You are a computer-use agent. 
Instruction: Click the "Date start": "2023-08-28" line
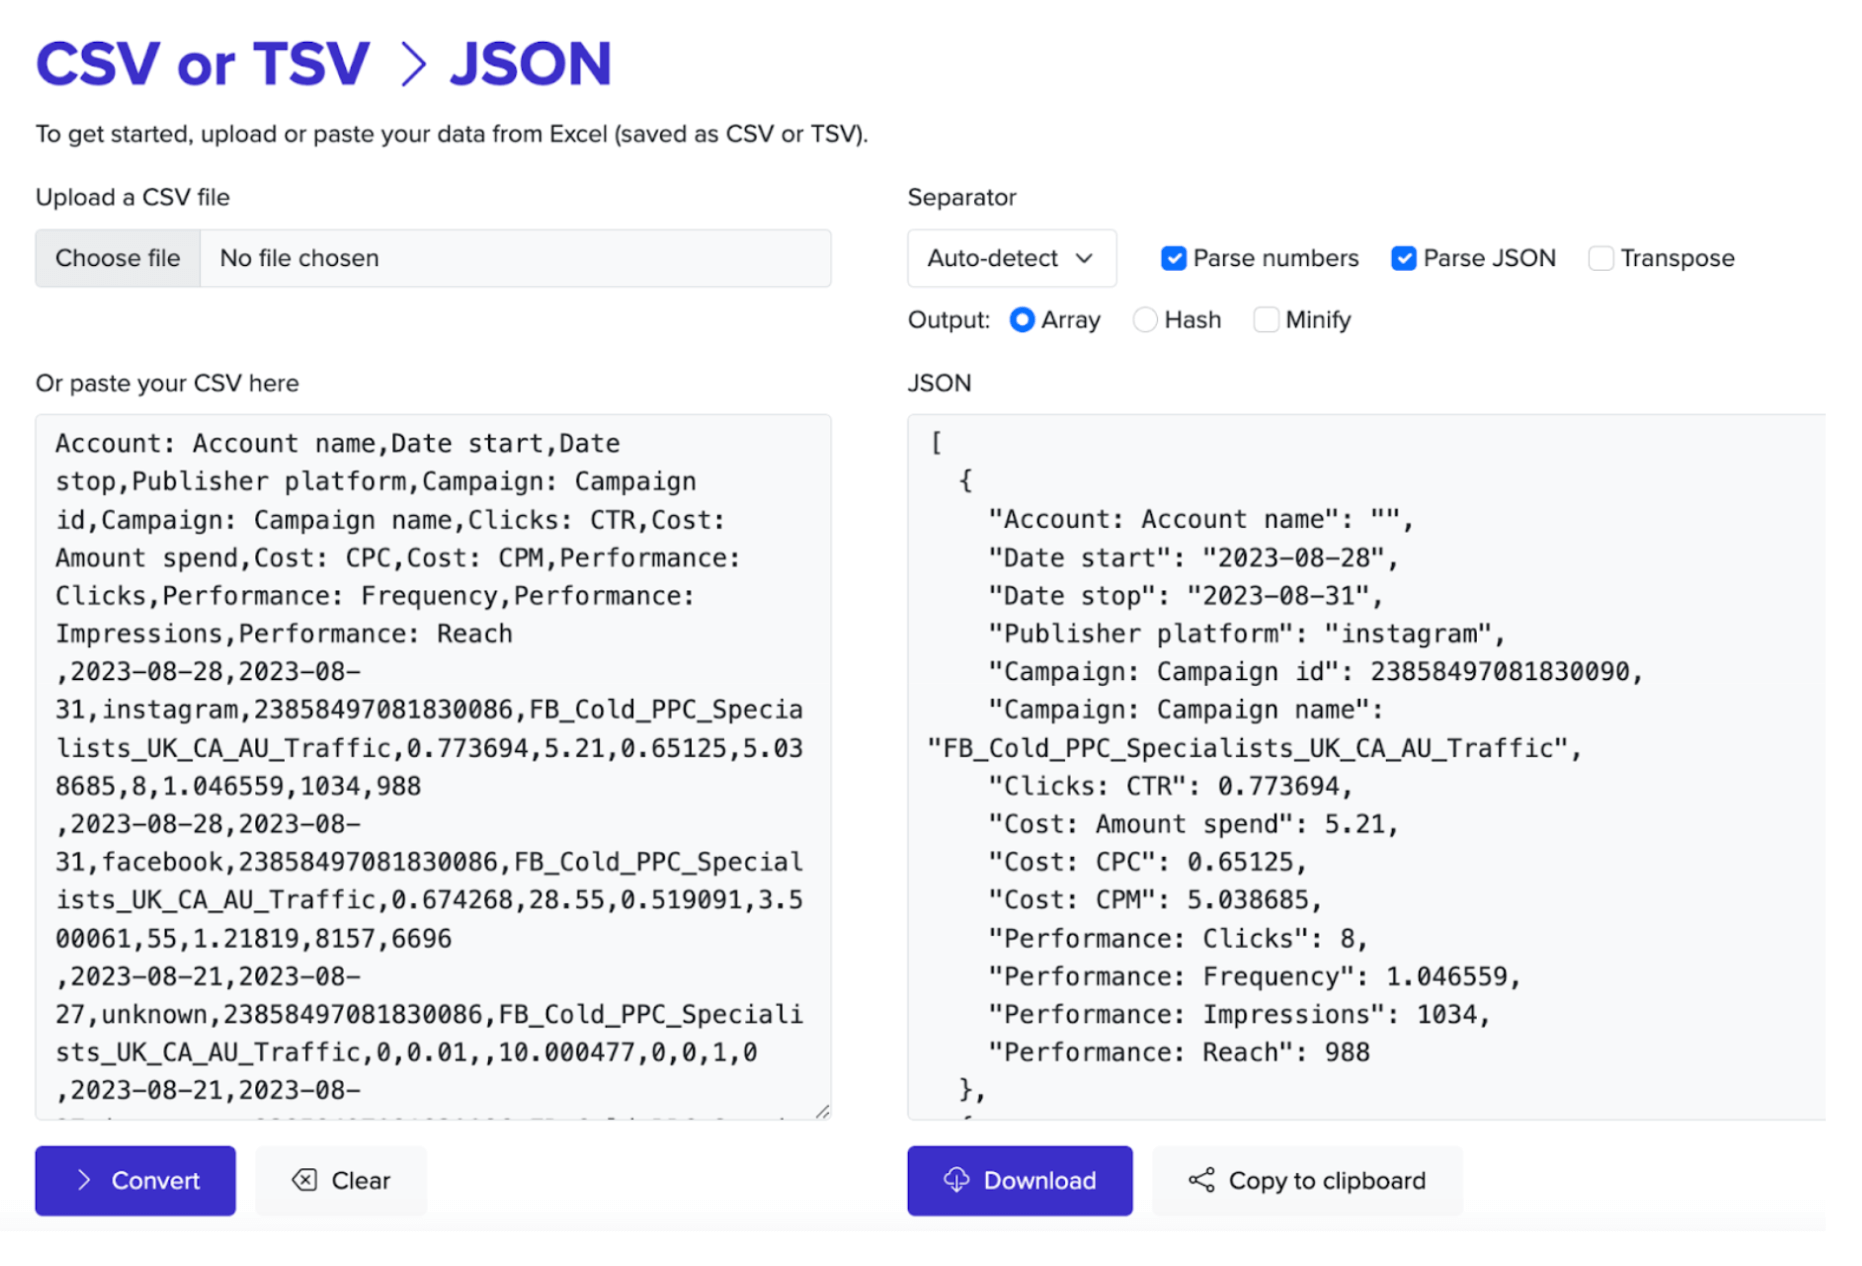point(1193,558)
